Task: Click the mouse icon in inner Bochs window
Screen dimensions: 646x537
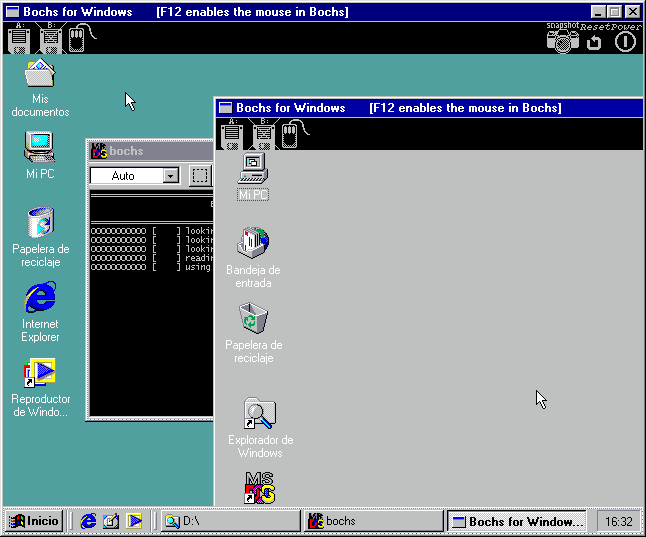Action: tap(290, 134)
